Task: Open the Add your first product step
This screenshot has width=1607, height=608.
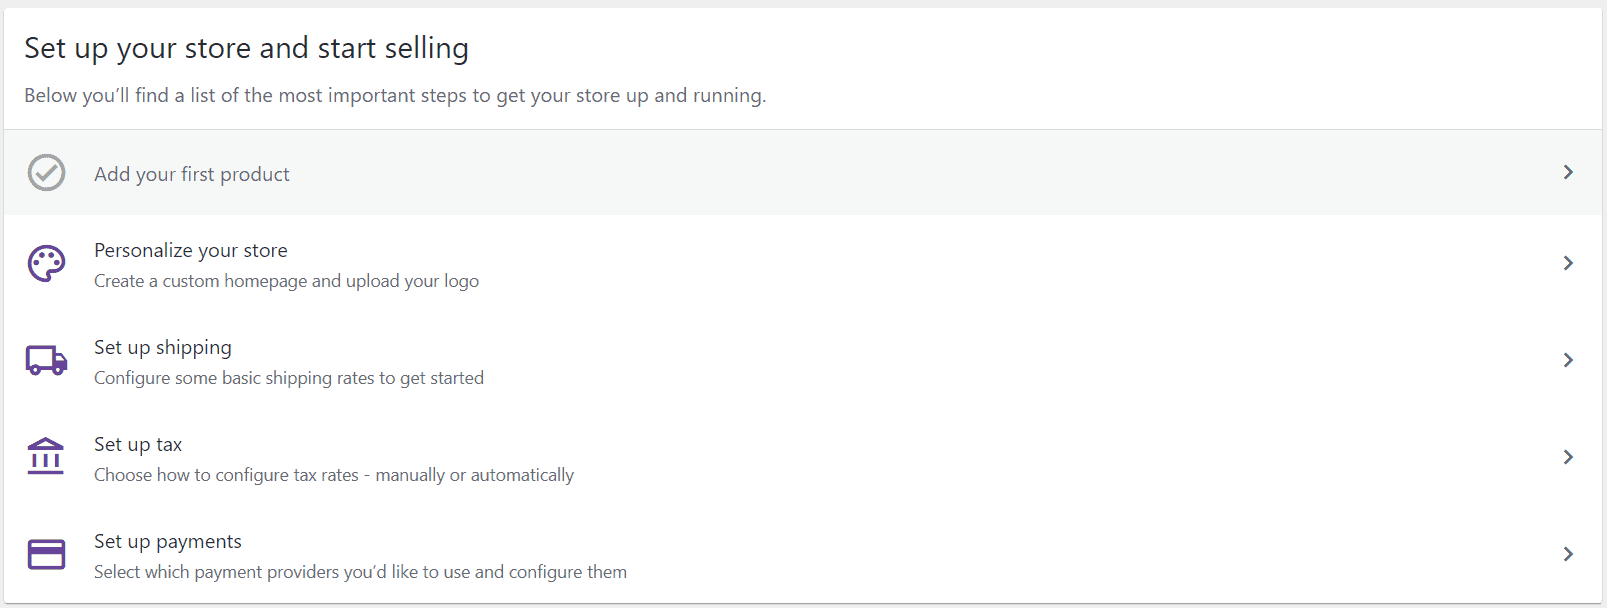Action: pyautogui.click(x=192, y=174)
